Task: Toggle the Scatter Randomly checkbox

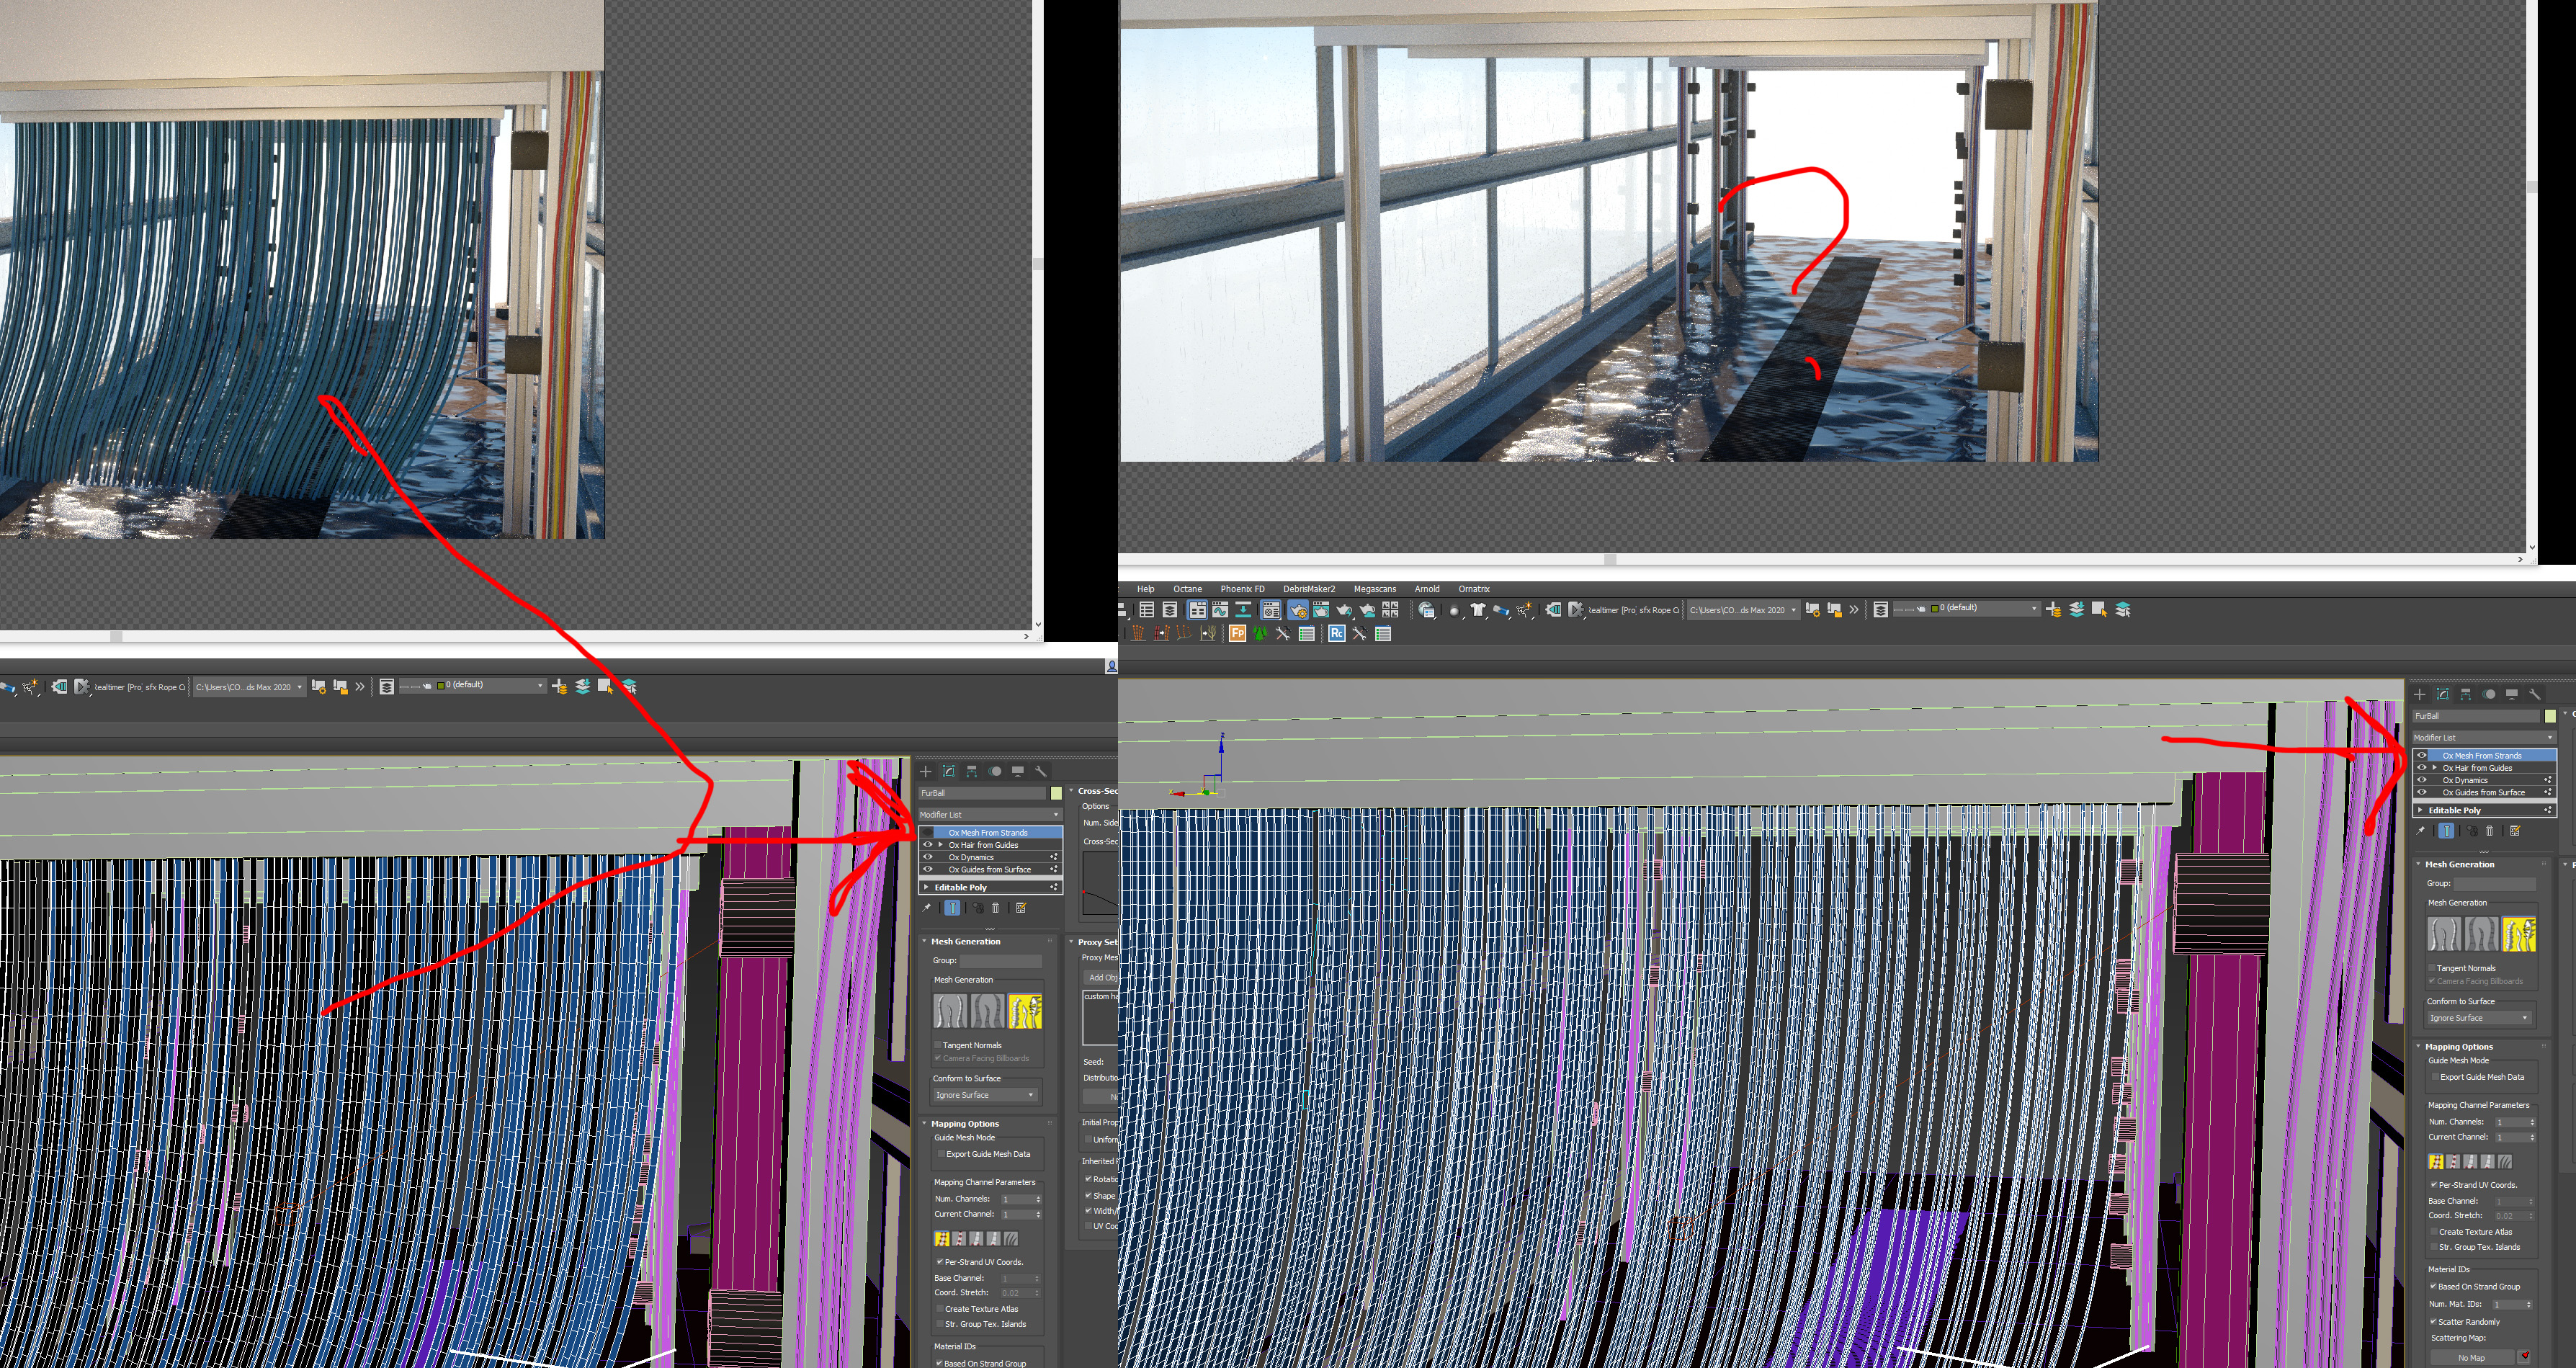Action: click(2433, 1322)
